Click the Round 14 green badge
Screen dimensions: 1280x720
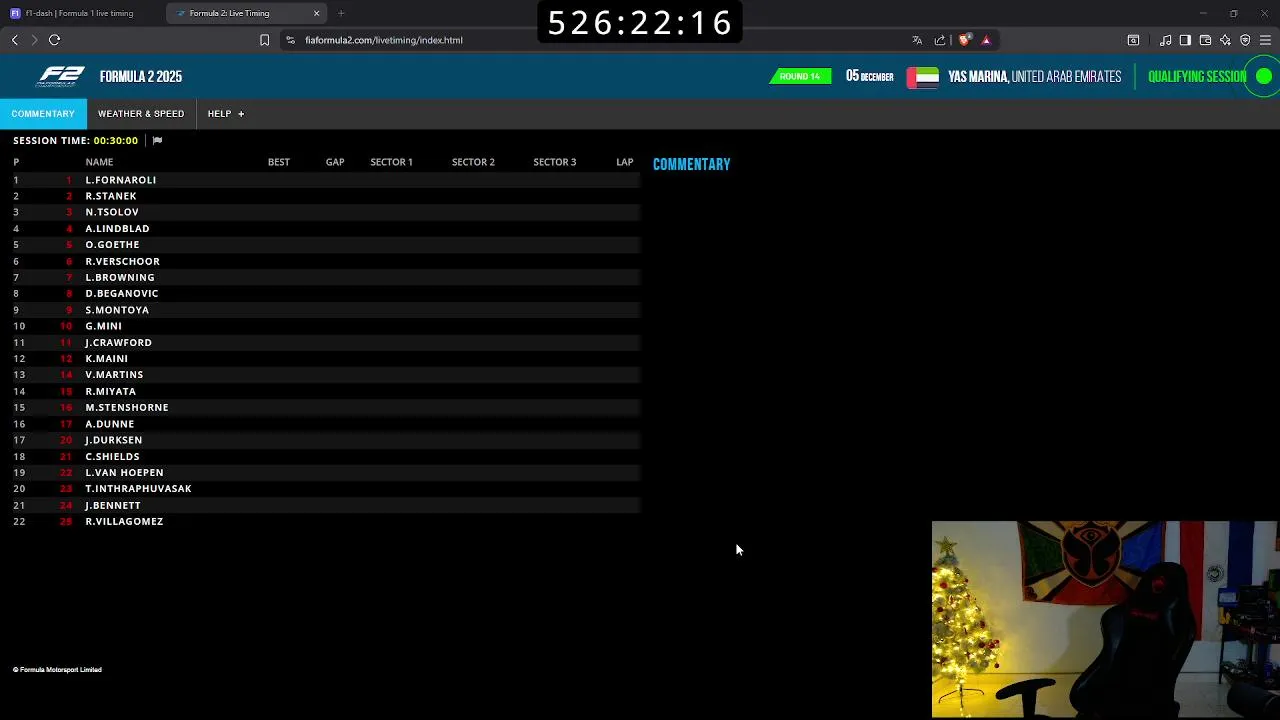pyautogui.click(x=800, y=77)
